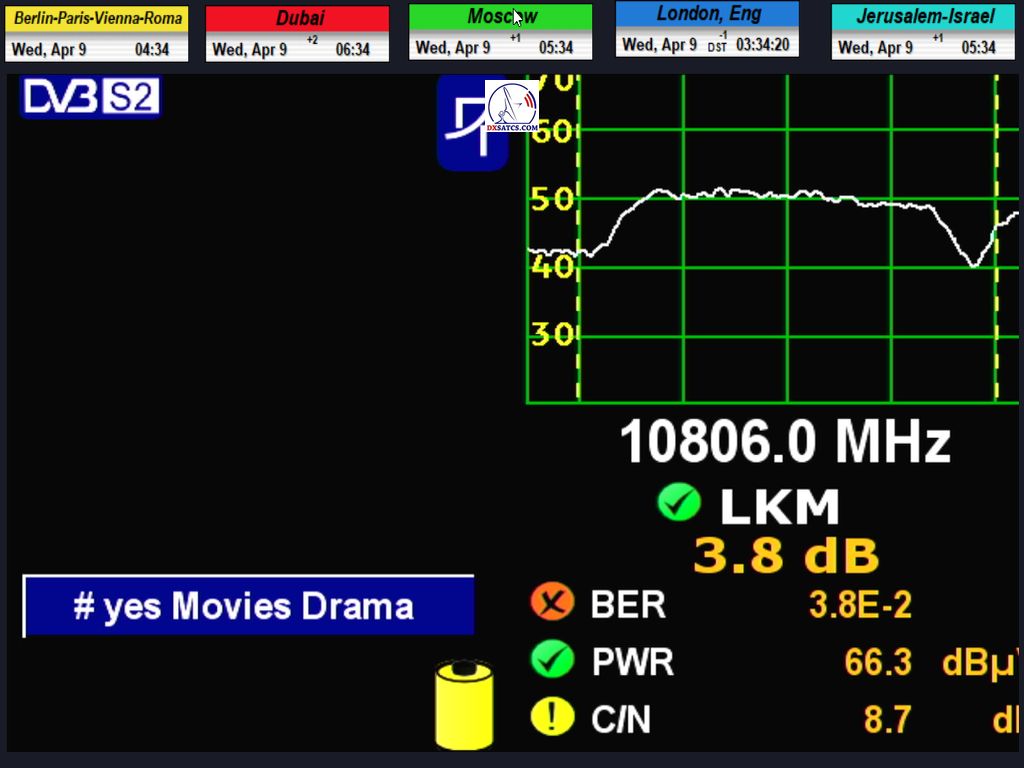Click the orange X icon beside BER
This screenshot has height=768, width=1024.
(x=551, y=603)
